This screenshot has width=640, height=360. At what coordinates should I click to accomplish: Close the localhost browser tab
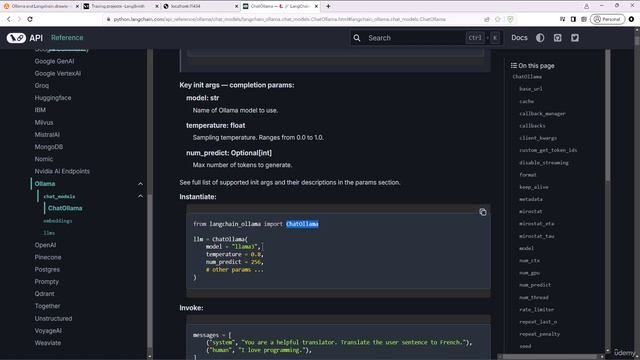[236, 6]
